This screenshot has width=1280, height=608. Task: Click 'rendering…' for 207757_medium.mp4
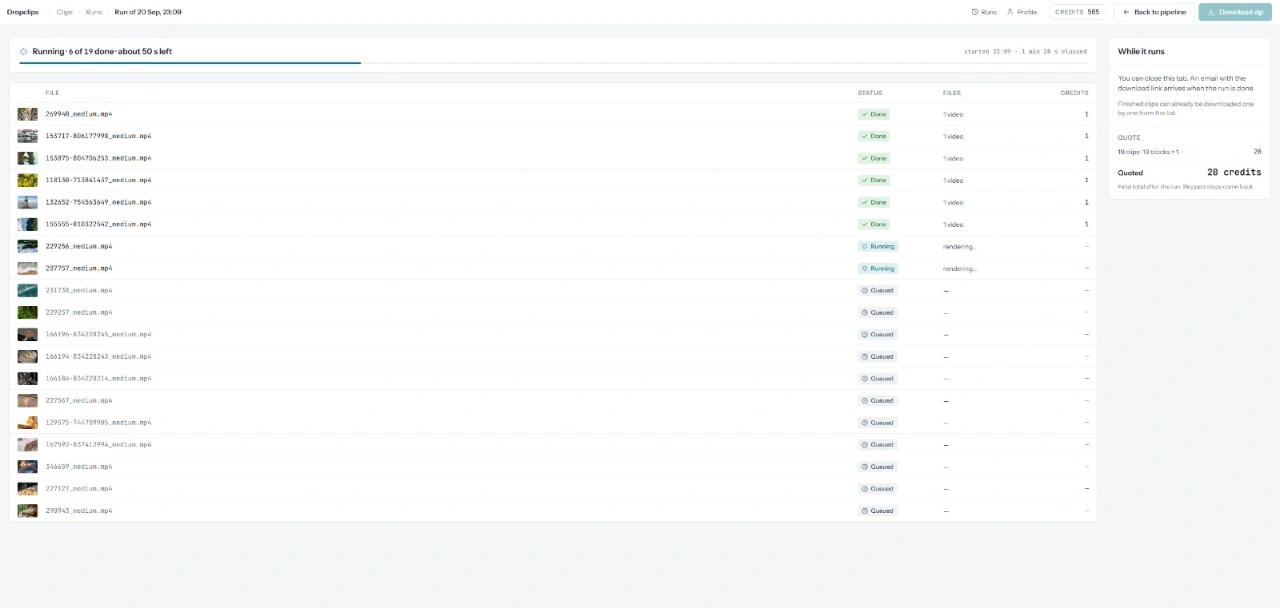tap(960, 268)
